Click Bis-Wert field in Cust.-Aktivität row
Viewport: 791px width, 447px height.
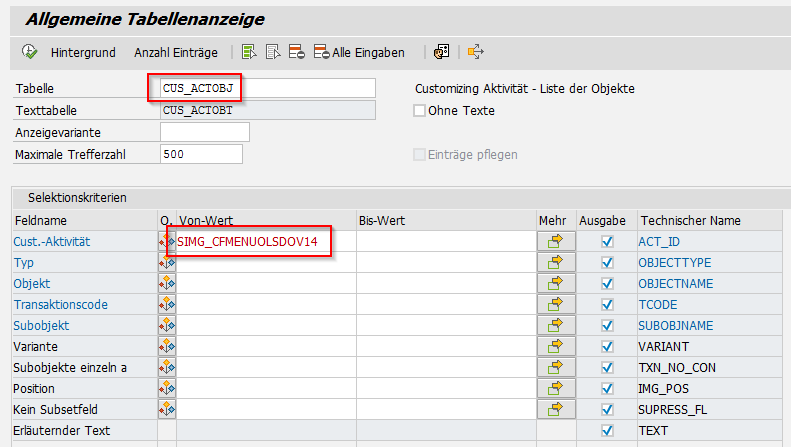click(446, 242)
